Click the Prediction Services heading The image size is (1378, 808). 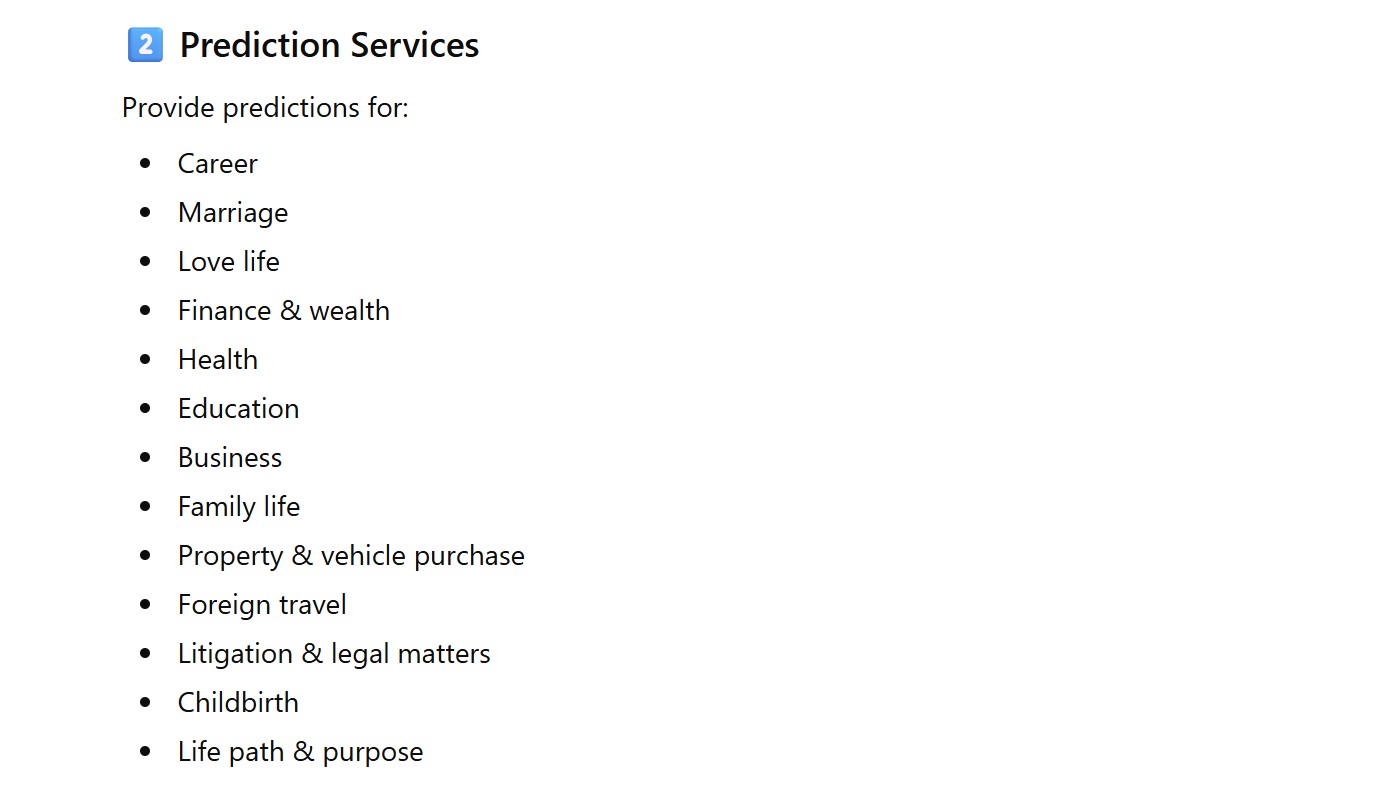point(329,45)
